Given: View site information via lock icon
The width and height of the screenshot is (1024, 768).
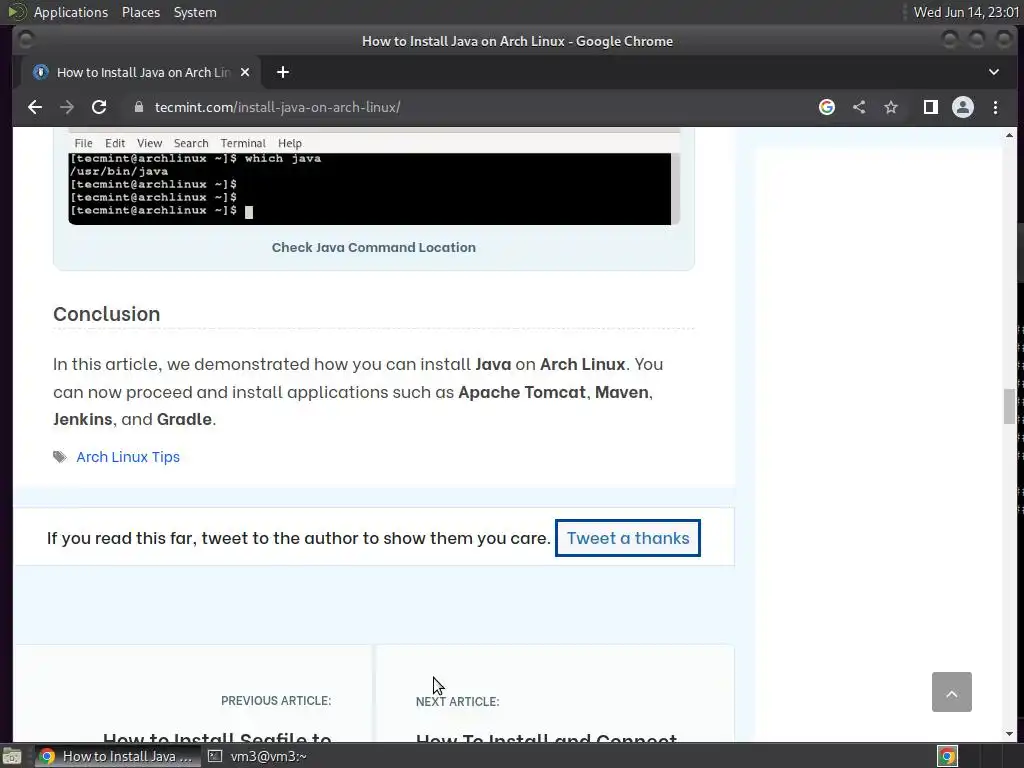Looking at the screenshot, I should coord(138,107).
